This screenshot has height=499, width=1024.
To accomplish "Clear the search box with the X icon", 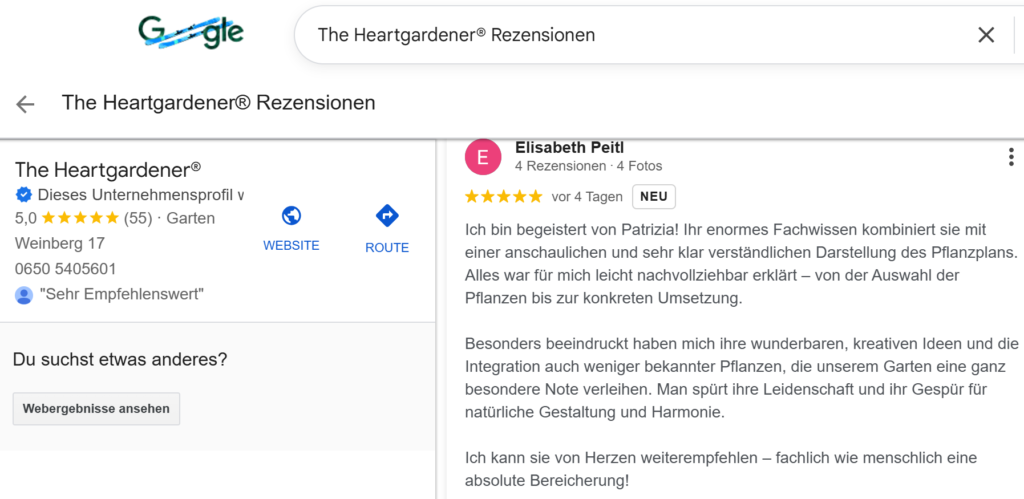I will [x=985, y=35].
